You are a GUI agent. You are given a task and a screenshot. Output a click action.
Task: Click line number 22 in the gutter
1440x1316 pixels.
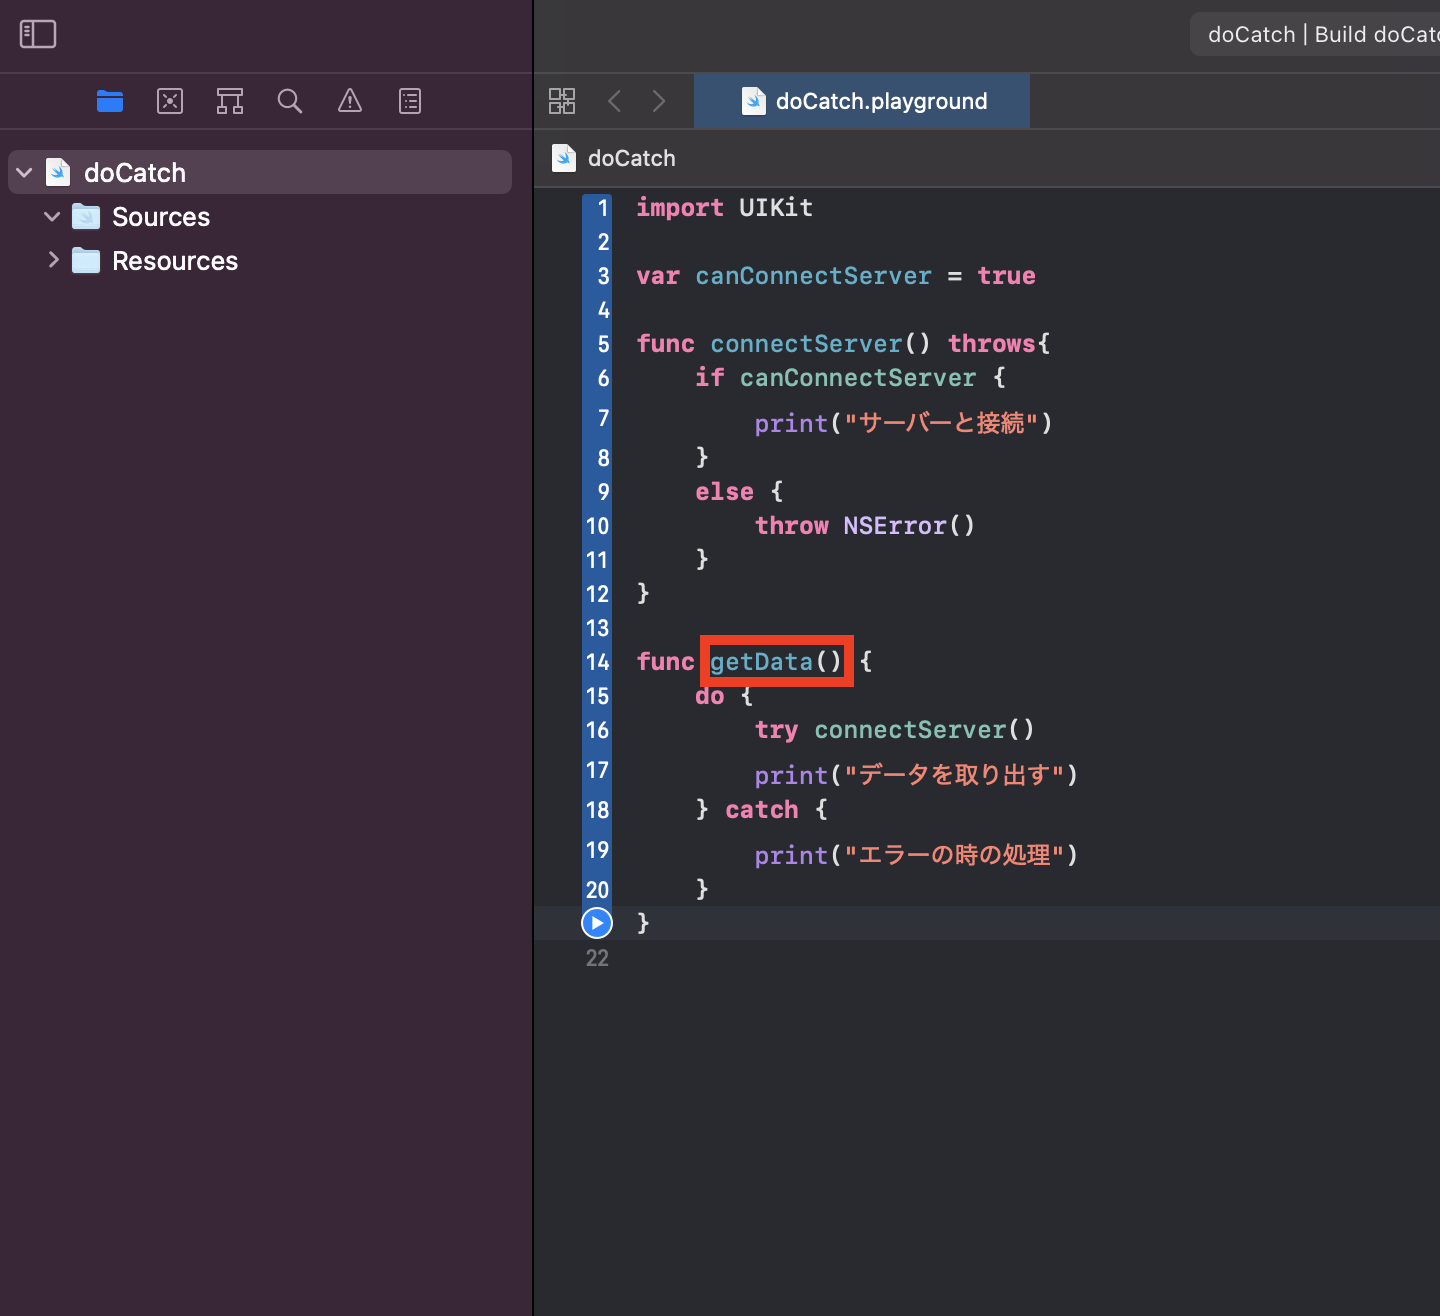(597, 958)
